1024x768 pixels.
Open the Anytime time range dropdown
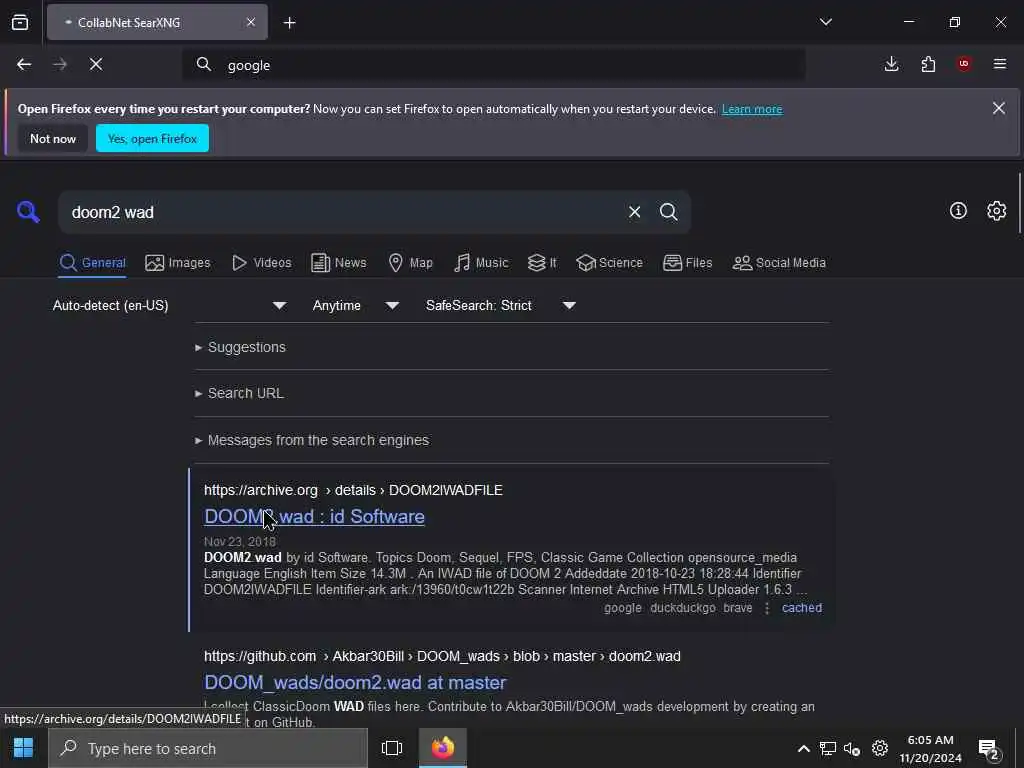click(356, 306)
